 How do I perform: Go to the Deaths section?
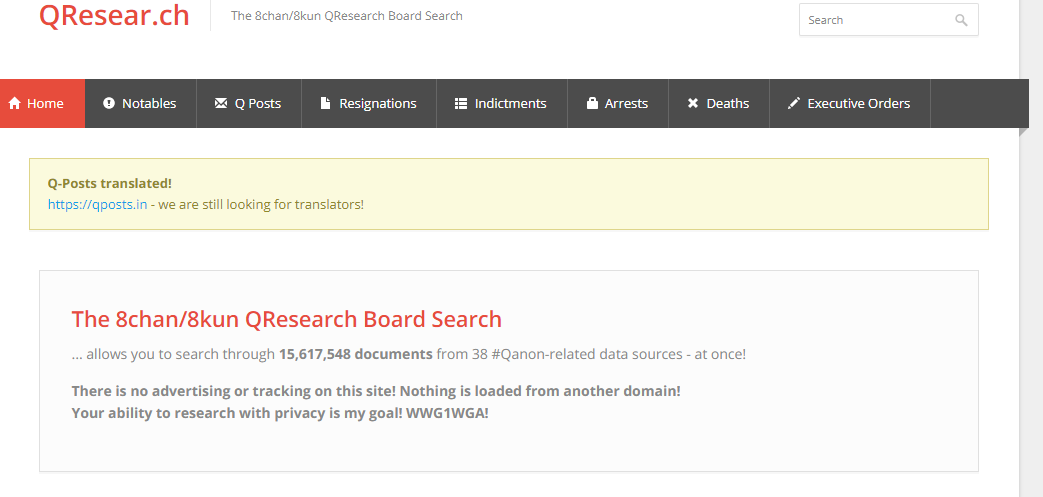718,104
